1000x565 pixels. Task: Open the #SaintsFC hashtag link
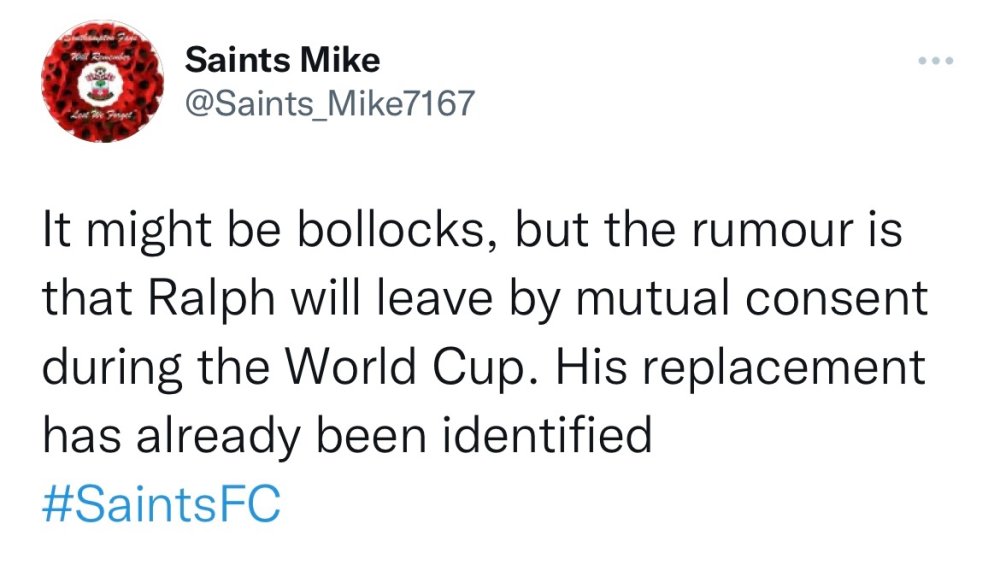(161, 502)
